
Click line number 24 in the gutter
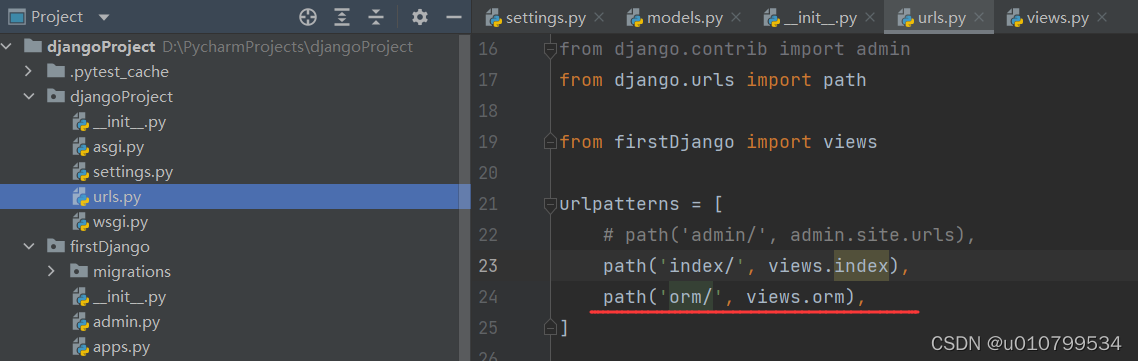488,297
